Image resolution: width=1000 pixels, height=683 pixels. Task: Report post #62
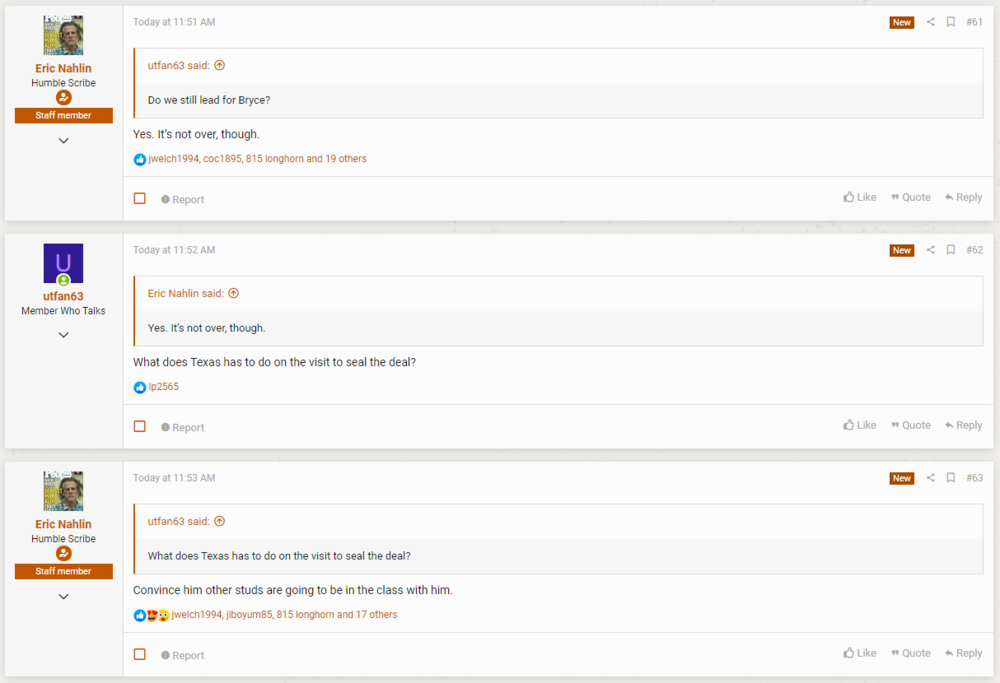(183, 428)
